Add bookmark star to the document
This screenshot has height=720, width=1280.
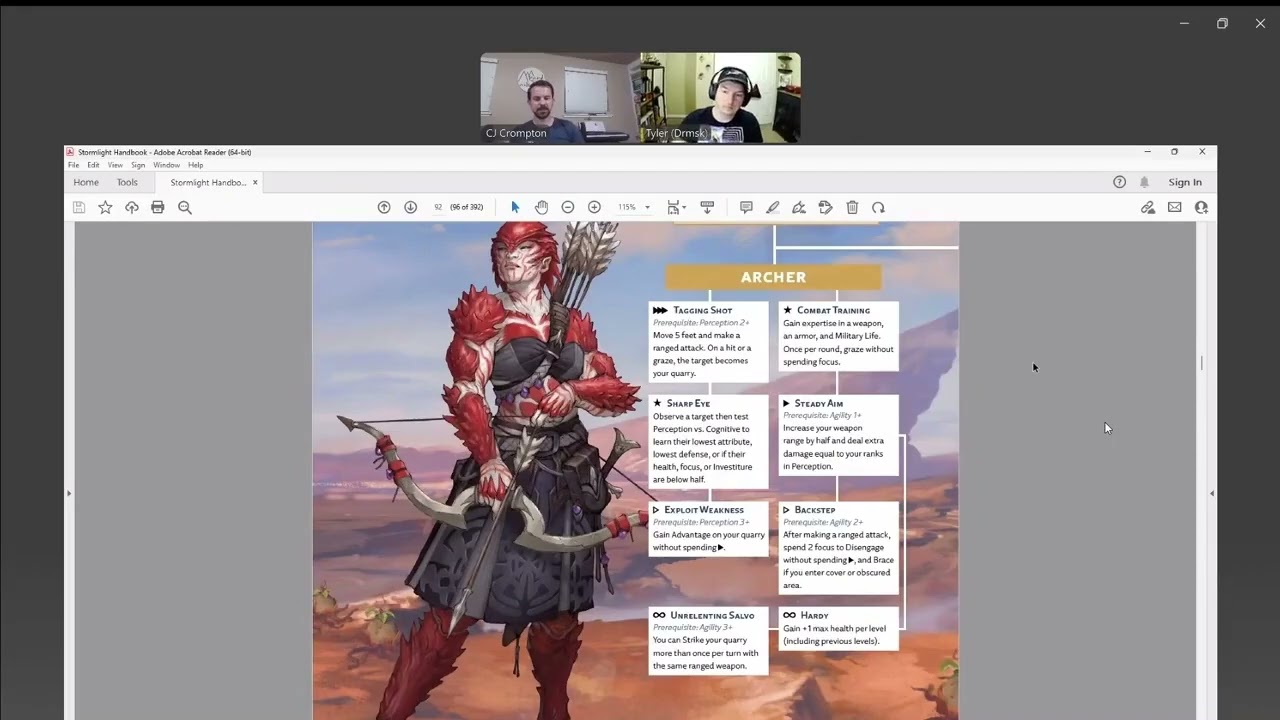pos(105,207)
